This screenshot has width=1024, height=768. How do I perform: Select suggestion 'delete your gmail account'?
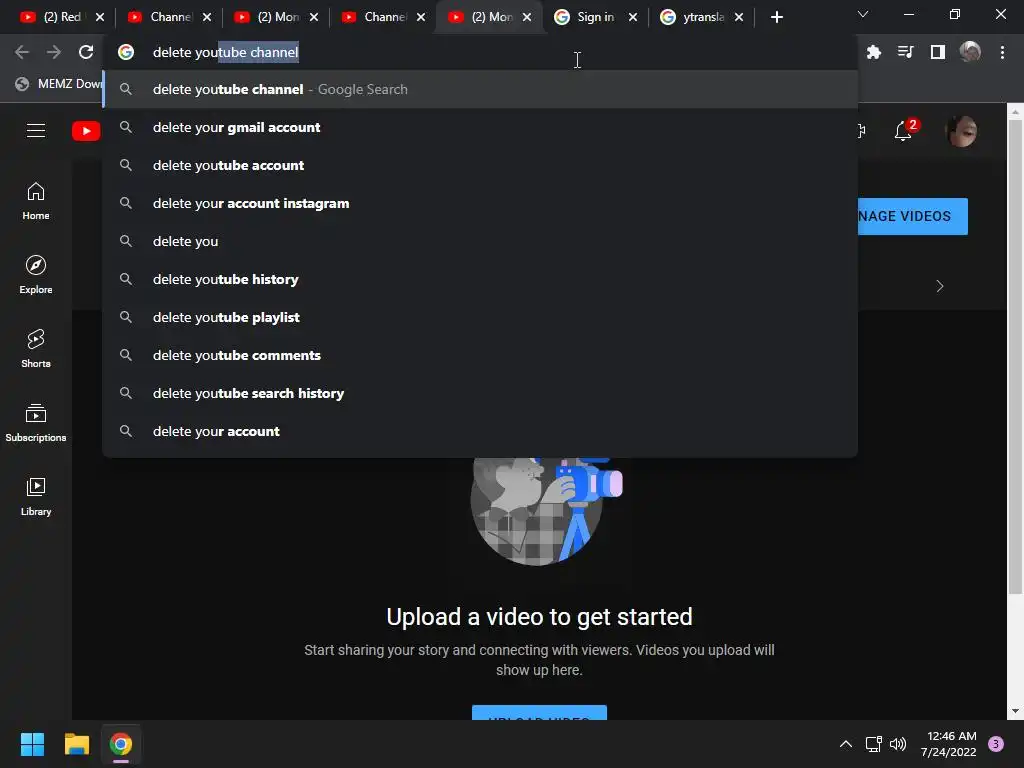coord(480,127)
